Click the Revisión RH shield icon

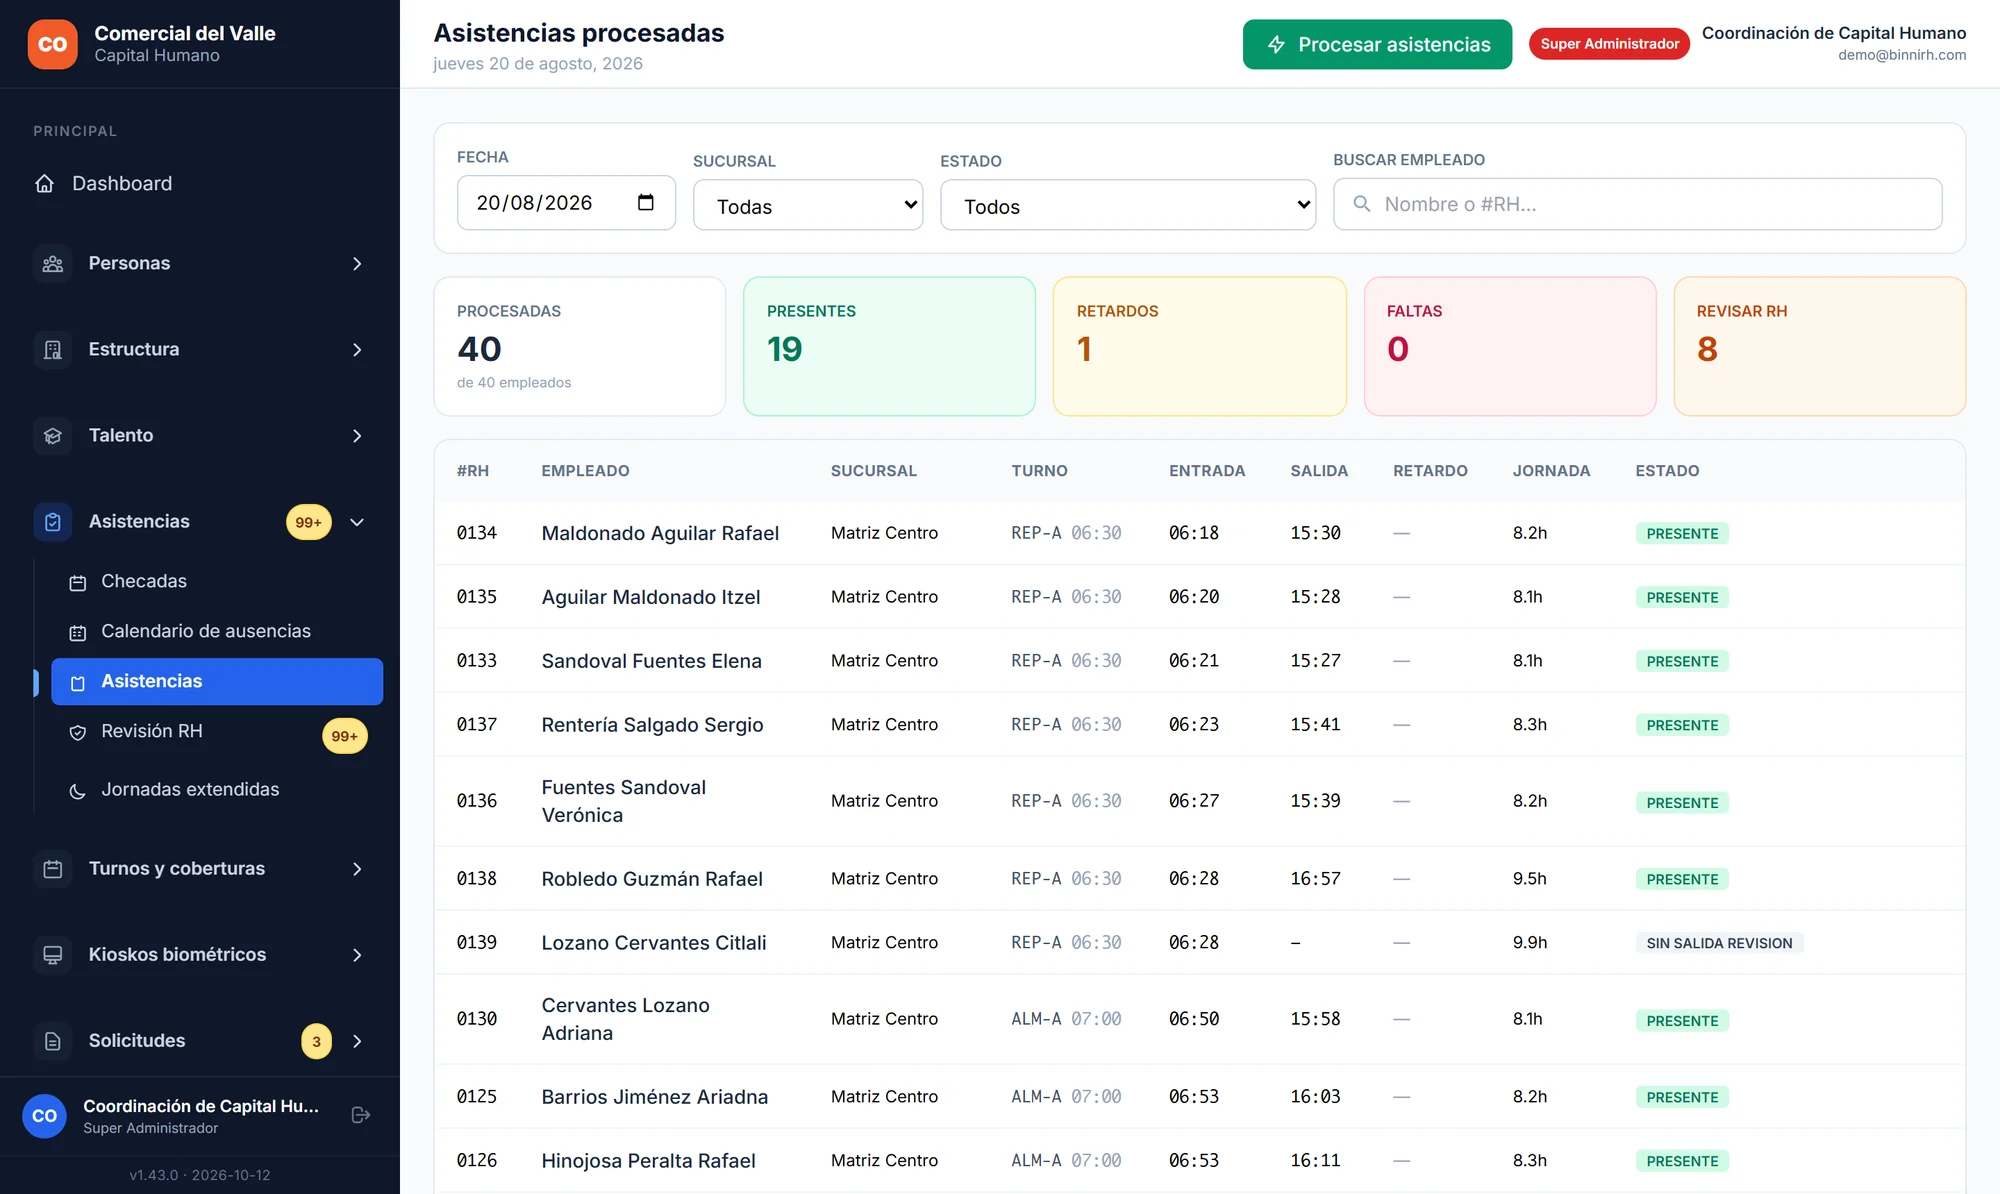pos(77,733)
